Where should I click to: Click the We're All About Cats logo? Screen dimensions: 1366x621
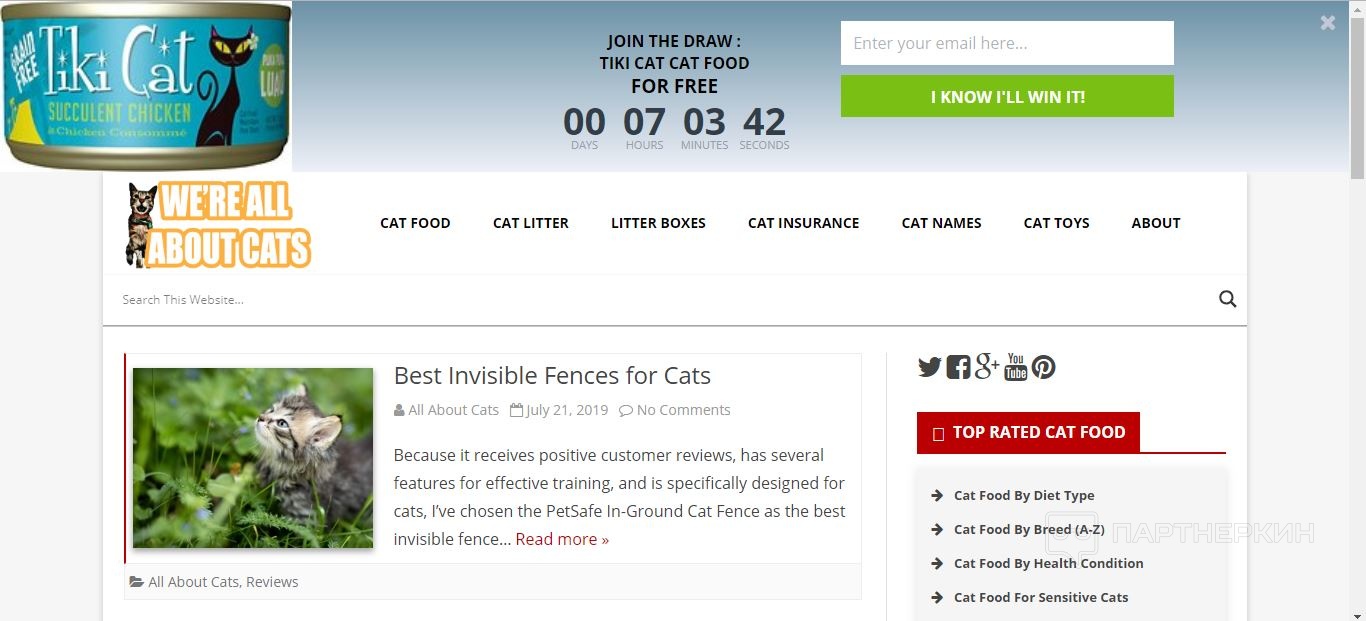(x=218, y=225)
